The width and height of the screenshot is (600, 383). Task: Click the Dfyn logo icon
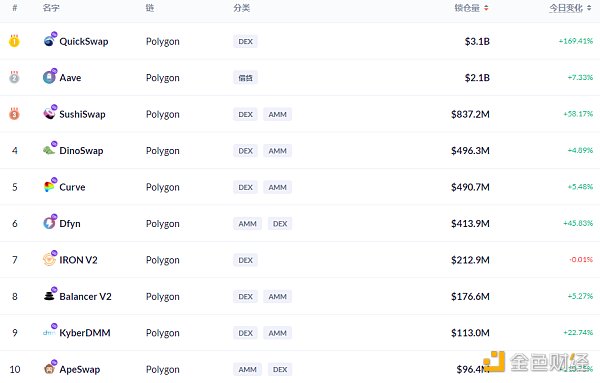click(49, 223)
